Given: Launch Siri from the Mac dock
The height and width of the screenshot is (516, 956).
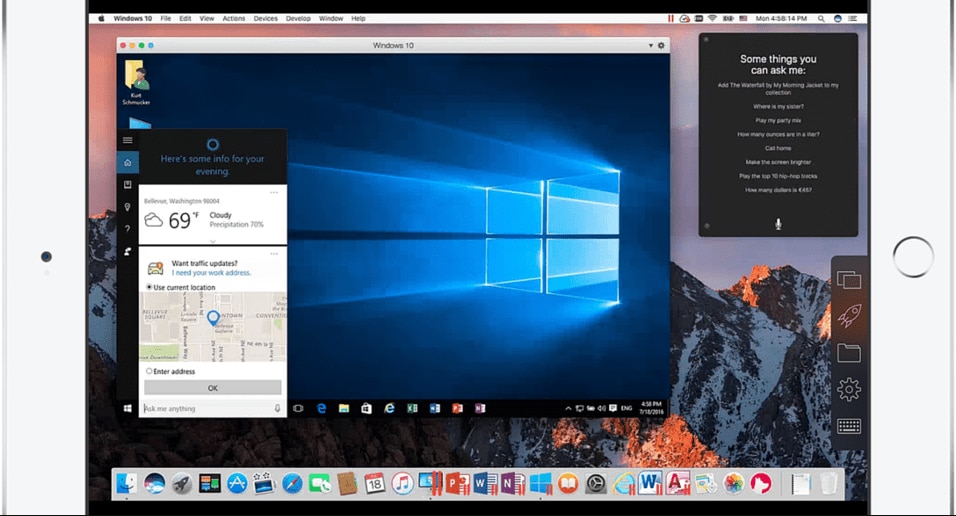Looking at the screenshot, I should (x=154, y=484).
